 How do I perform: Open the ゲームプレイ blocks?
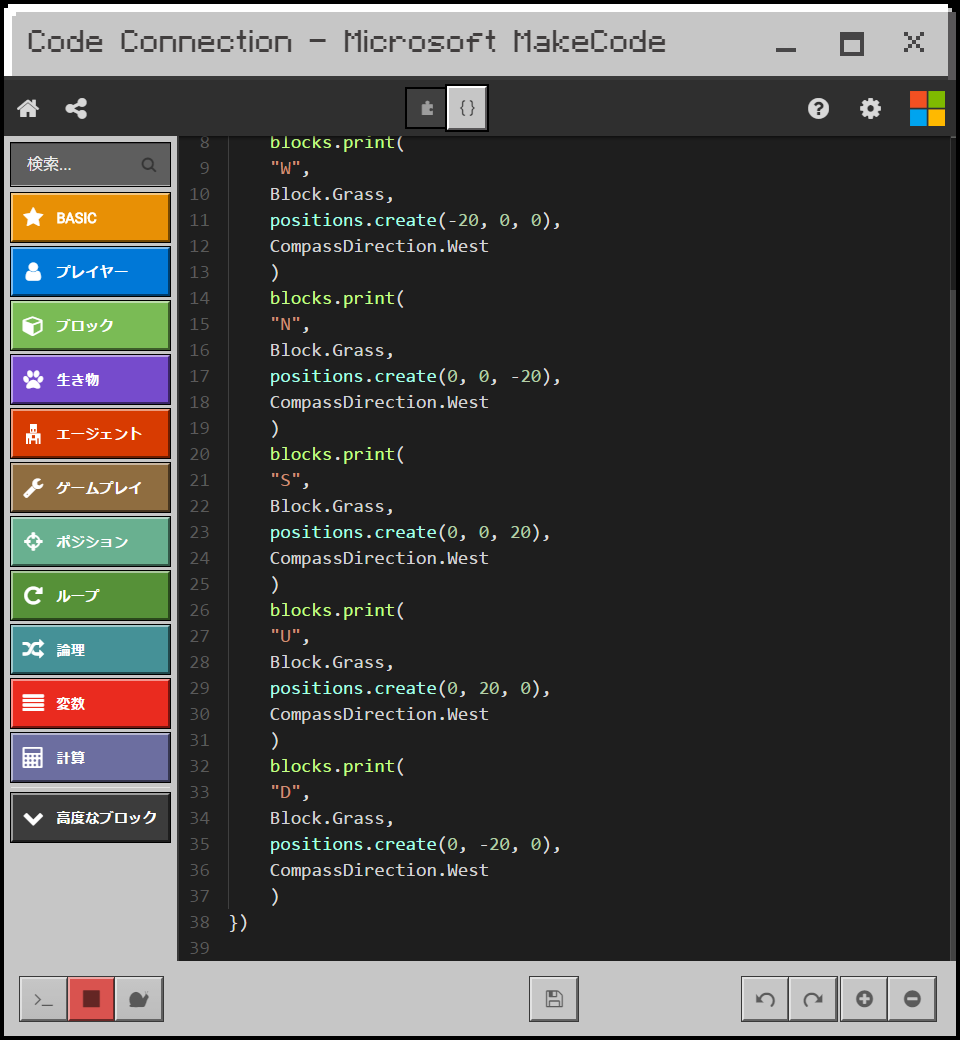coord(90,487)
